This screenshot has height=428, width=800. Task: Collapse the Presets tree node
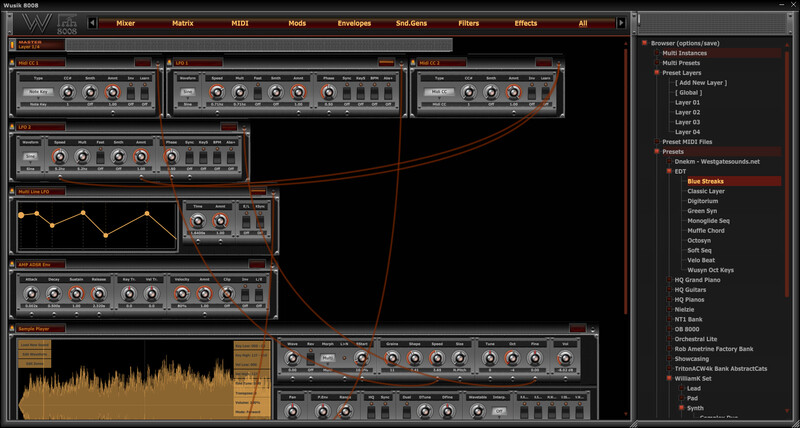(x=657, y=152)
